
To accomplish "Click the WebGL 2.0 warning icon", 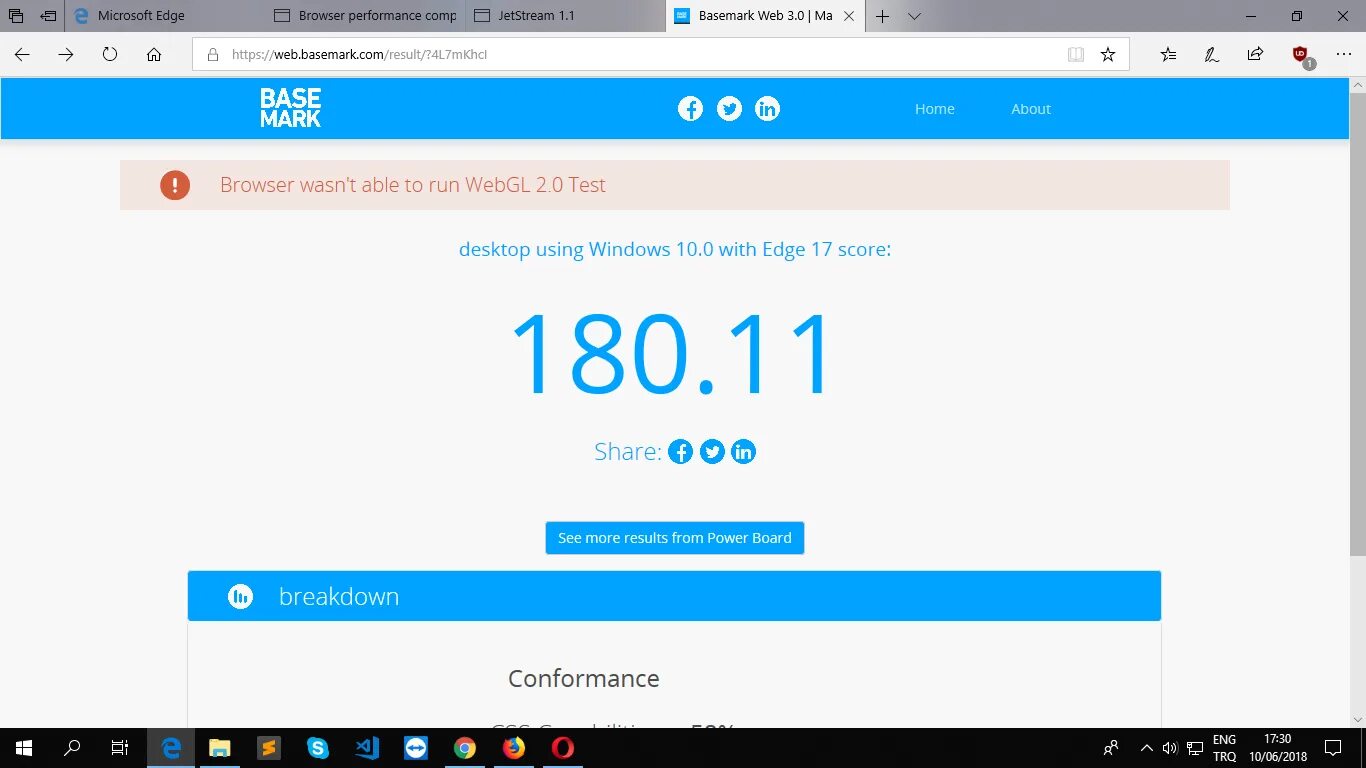I will click(x=175, y=185).
